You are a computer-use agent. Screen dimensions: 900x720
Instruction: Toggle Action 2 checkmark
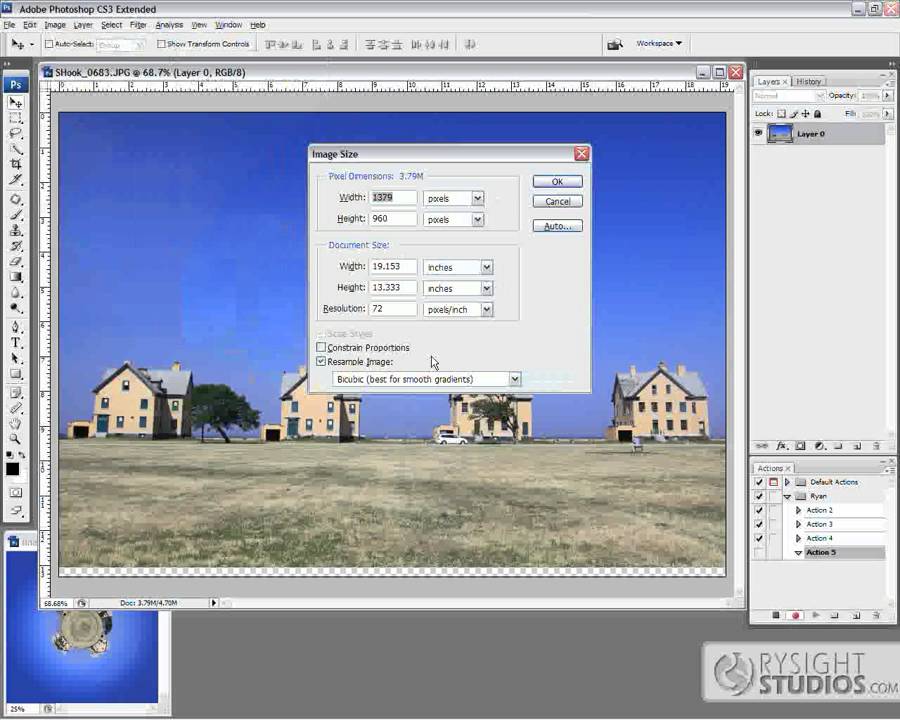tap(759, 510)
